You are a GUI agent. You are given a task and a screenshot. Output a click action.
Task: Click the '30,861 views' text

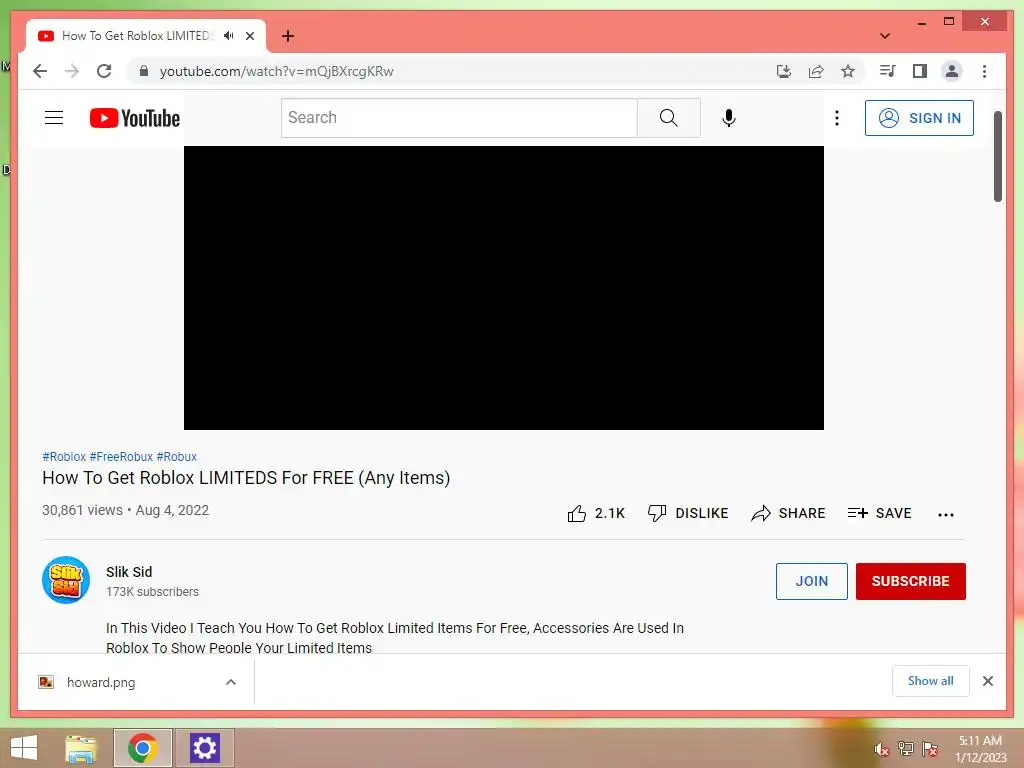pyautogui.click(x=82, y=510)
